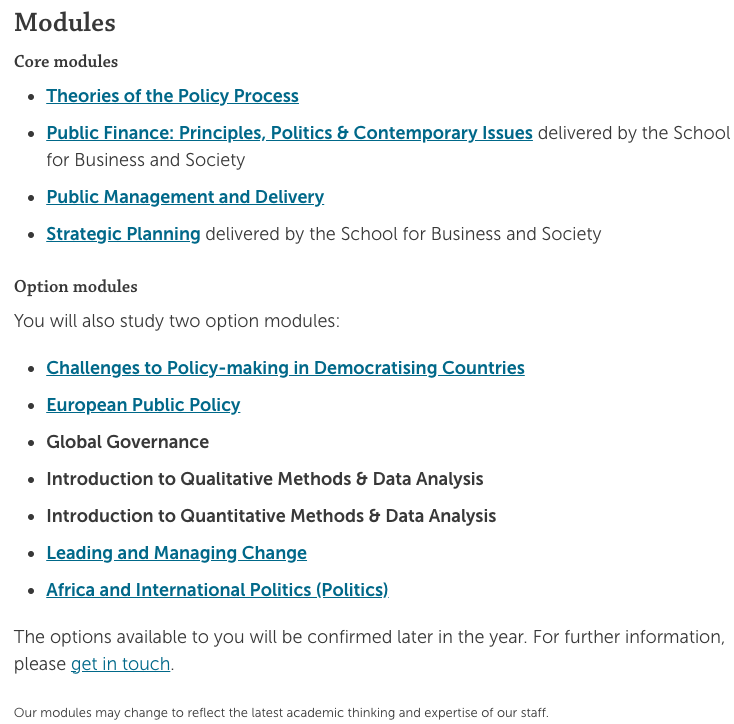
Task: Click the 'Our modules may change' disclaimer text
Action: coord(281,713)
